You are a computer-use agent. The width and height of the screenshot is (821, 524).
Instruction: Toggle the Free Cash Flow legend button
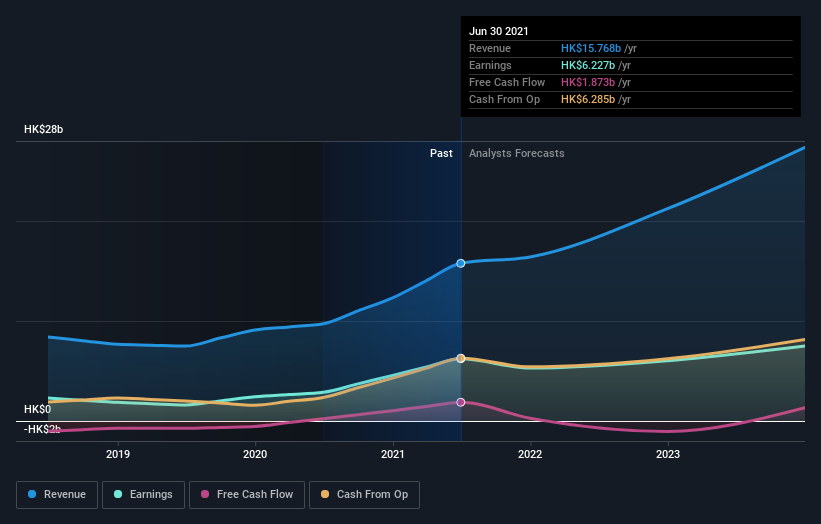[x=247, y=495]
